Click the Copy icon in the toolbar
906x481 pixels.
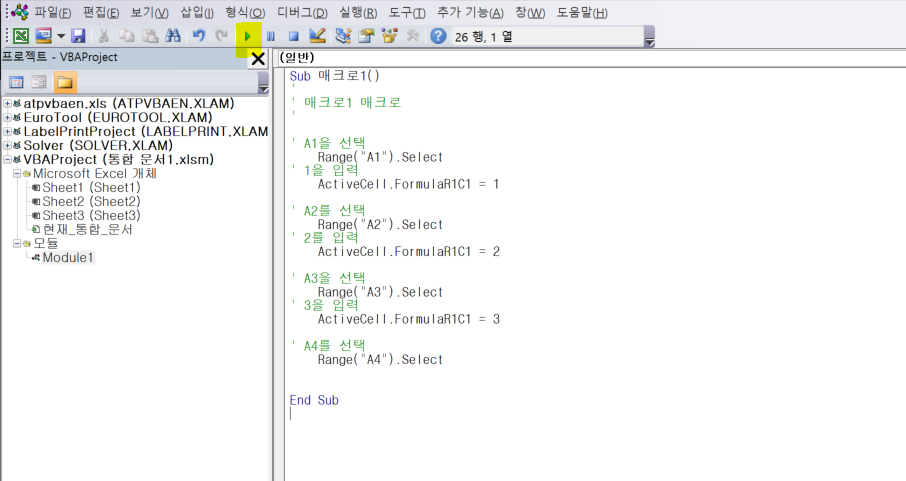pyautogui.click(x=127, y=36)
